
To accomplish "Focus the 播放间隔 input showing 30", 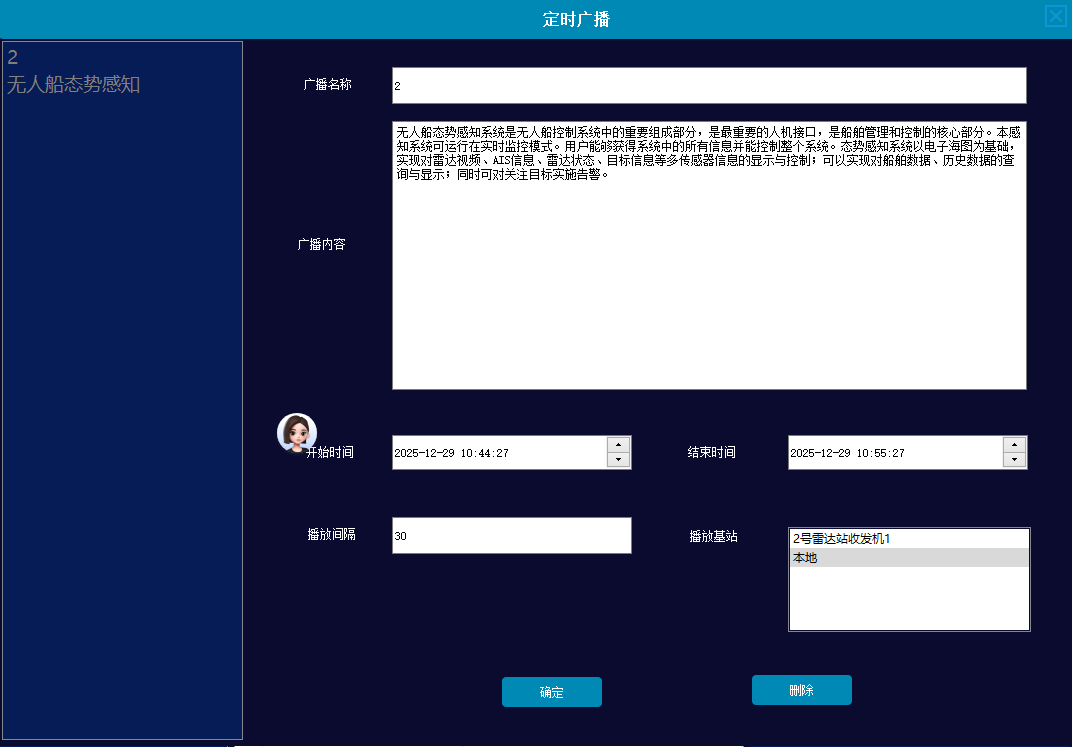I will tap(511, 536).
